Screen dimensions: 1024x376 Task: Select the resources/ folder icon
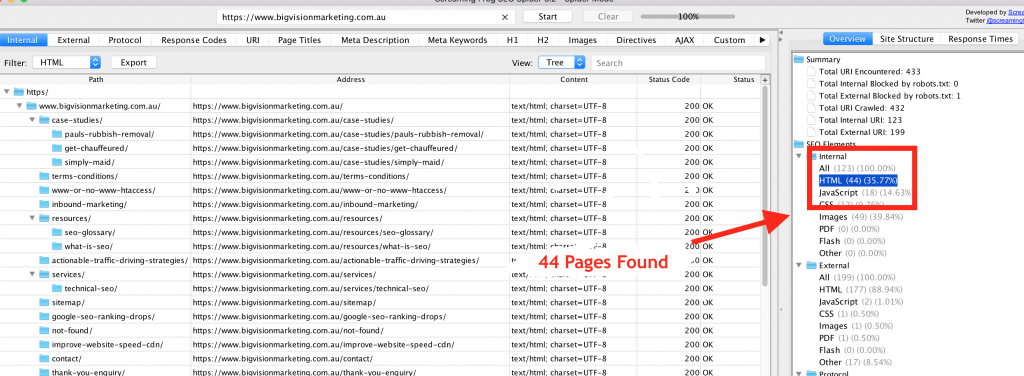[44, 218]
